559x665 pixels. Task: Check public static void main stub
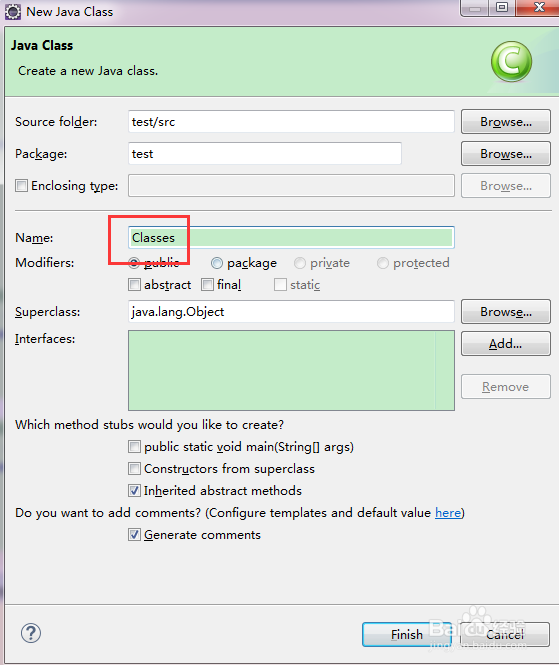click(134, 447)
